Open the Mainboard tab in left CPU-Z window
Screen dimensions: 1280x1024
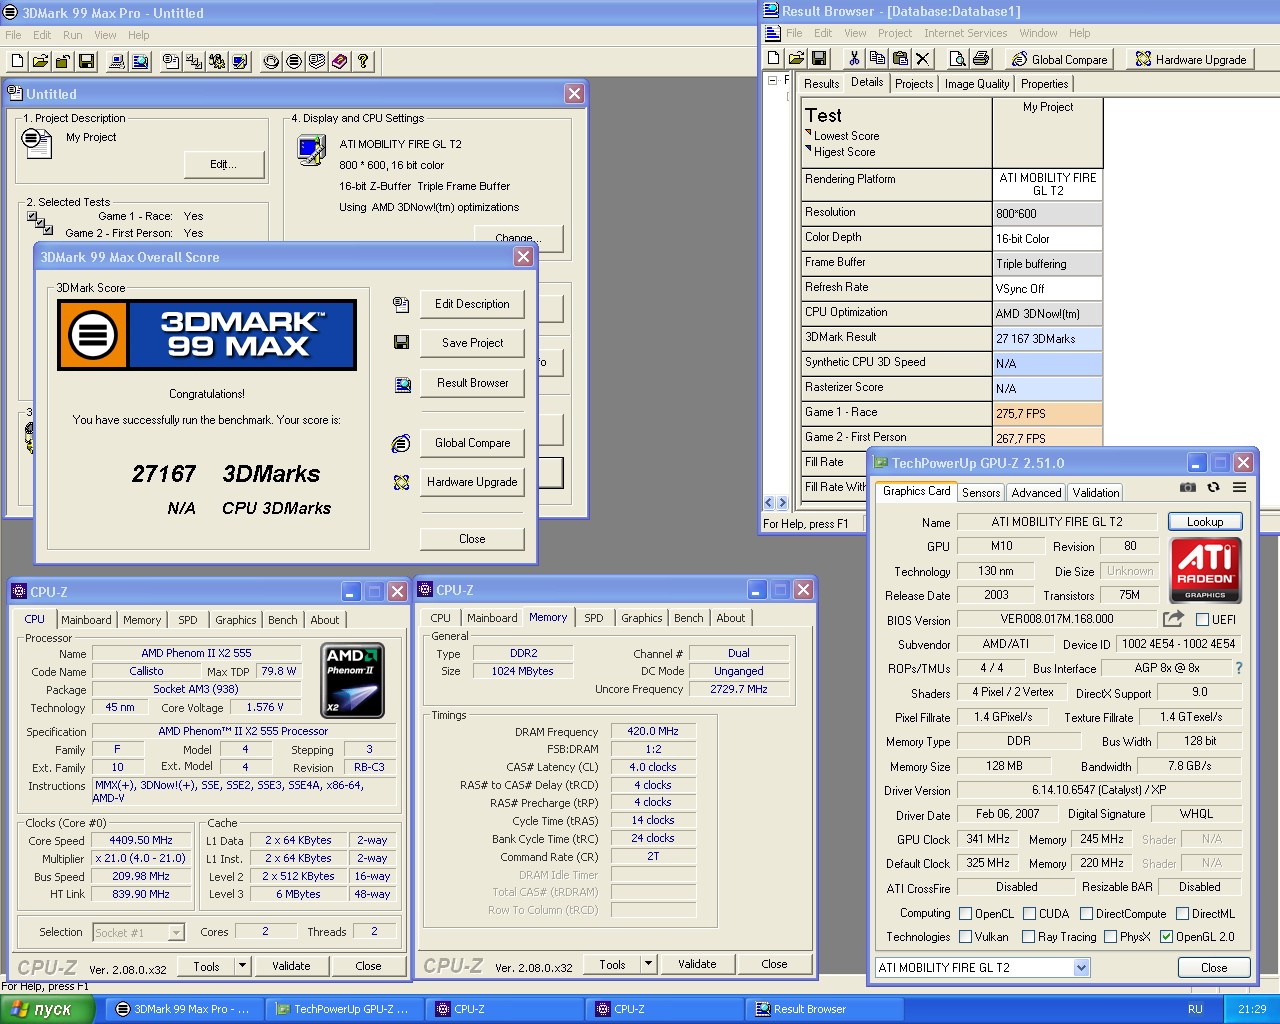[86, 620]
